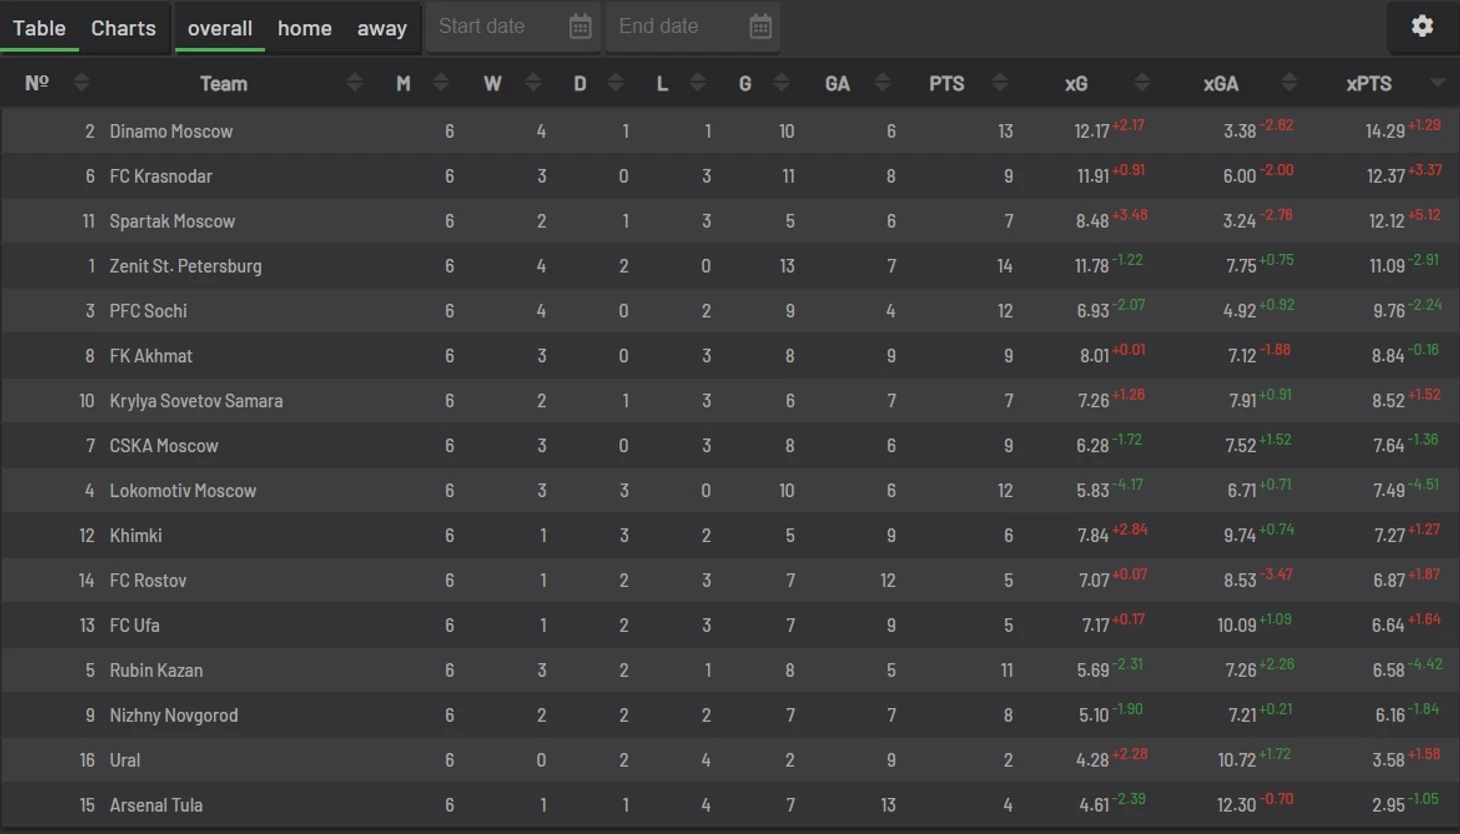Select the away filter tab
The height and width of the screenshot is (834, 1460).
382,28
